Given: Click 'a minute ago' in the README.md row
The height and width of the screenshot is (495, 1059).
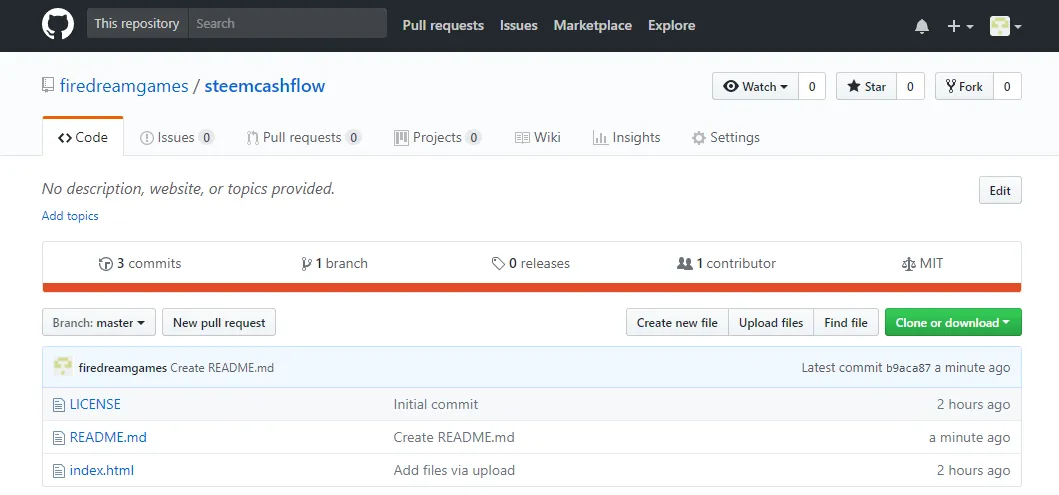Looking at the screenshot, I should pyautogui.click(x=969, y=438).
